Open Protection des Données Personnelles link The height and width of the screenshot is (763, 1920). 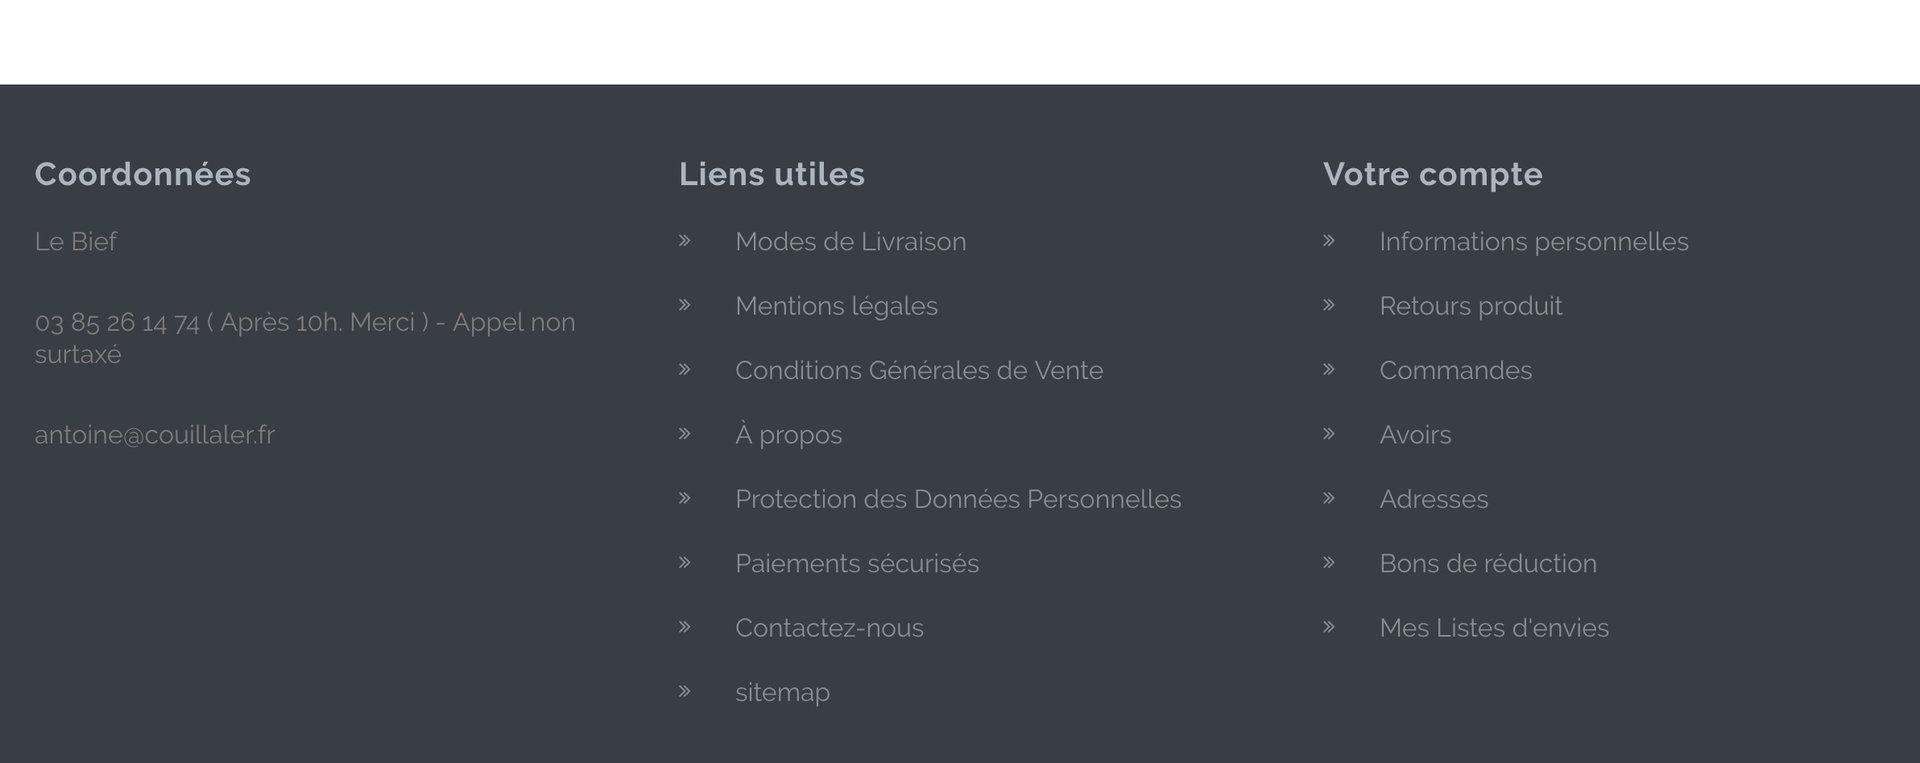tap(957, 499)
